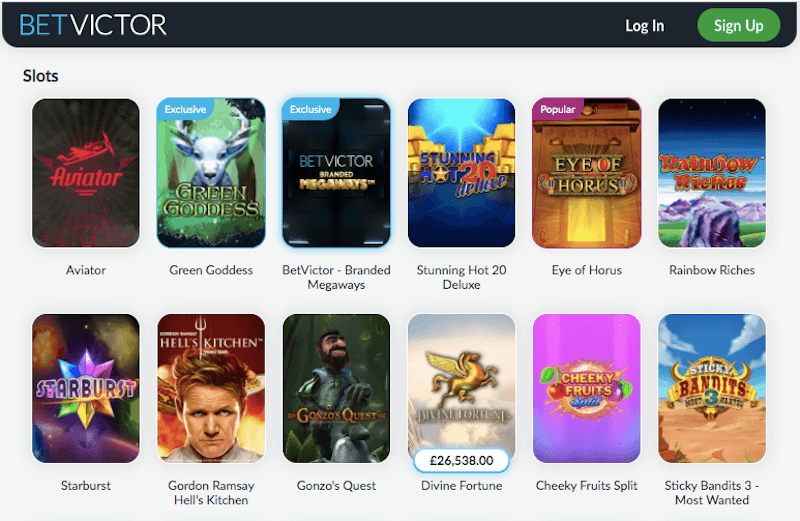Click the green Sign Up button
Screen dimensions: 800x521
pyautogui.click(x=738, y=25)
